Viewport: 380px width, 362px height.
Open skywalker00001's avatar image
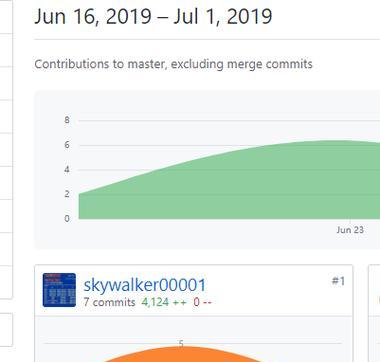59,290
